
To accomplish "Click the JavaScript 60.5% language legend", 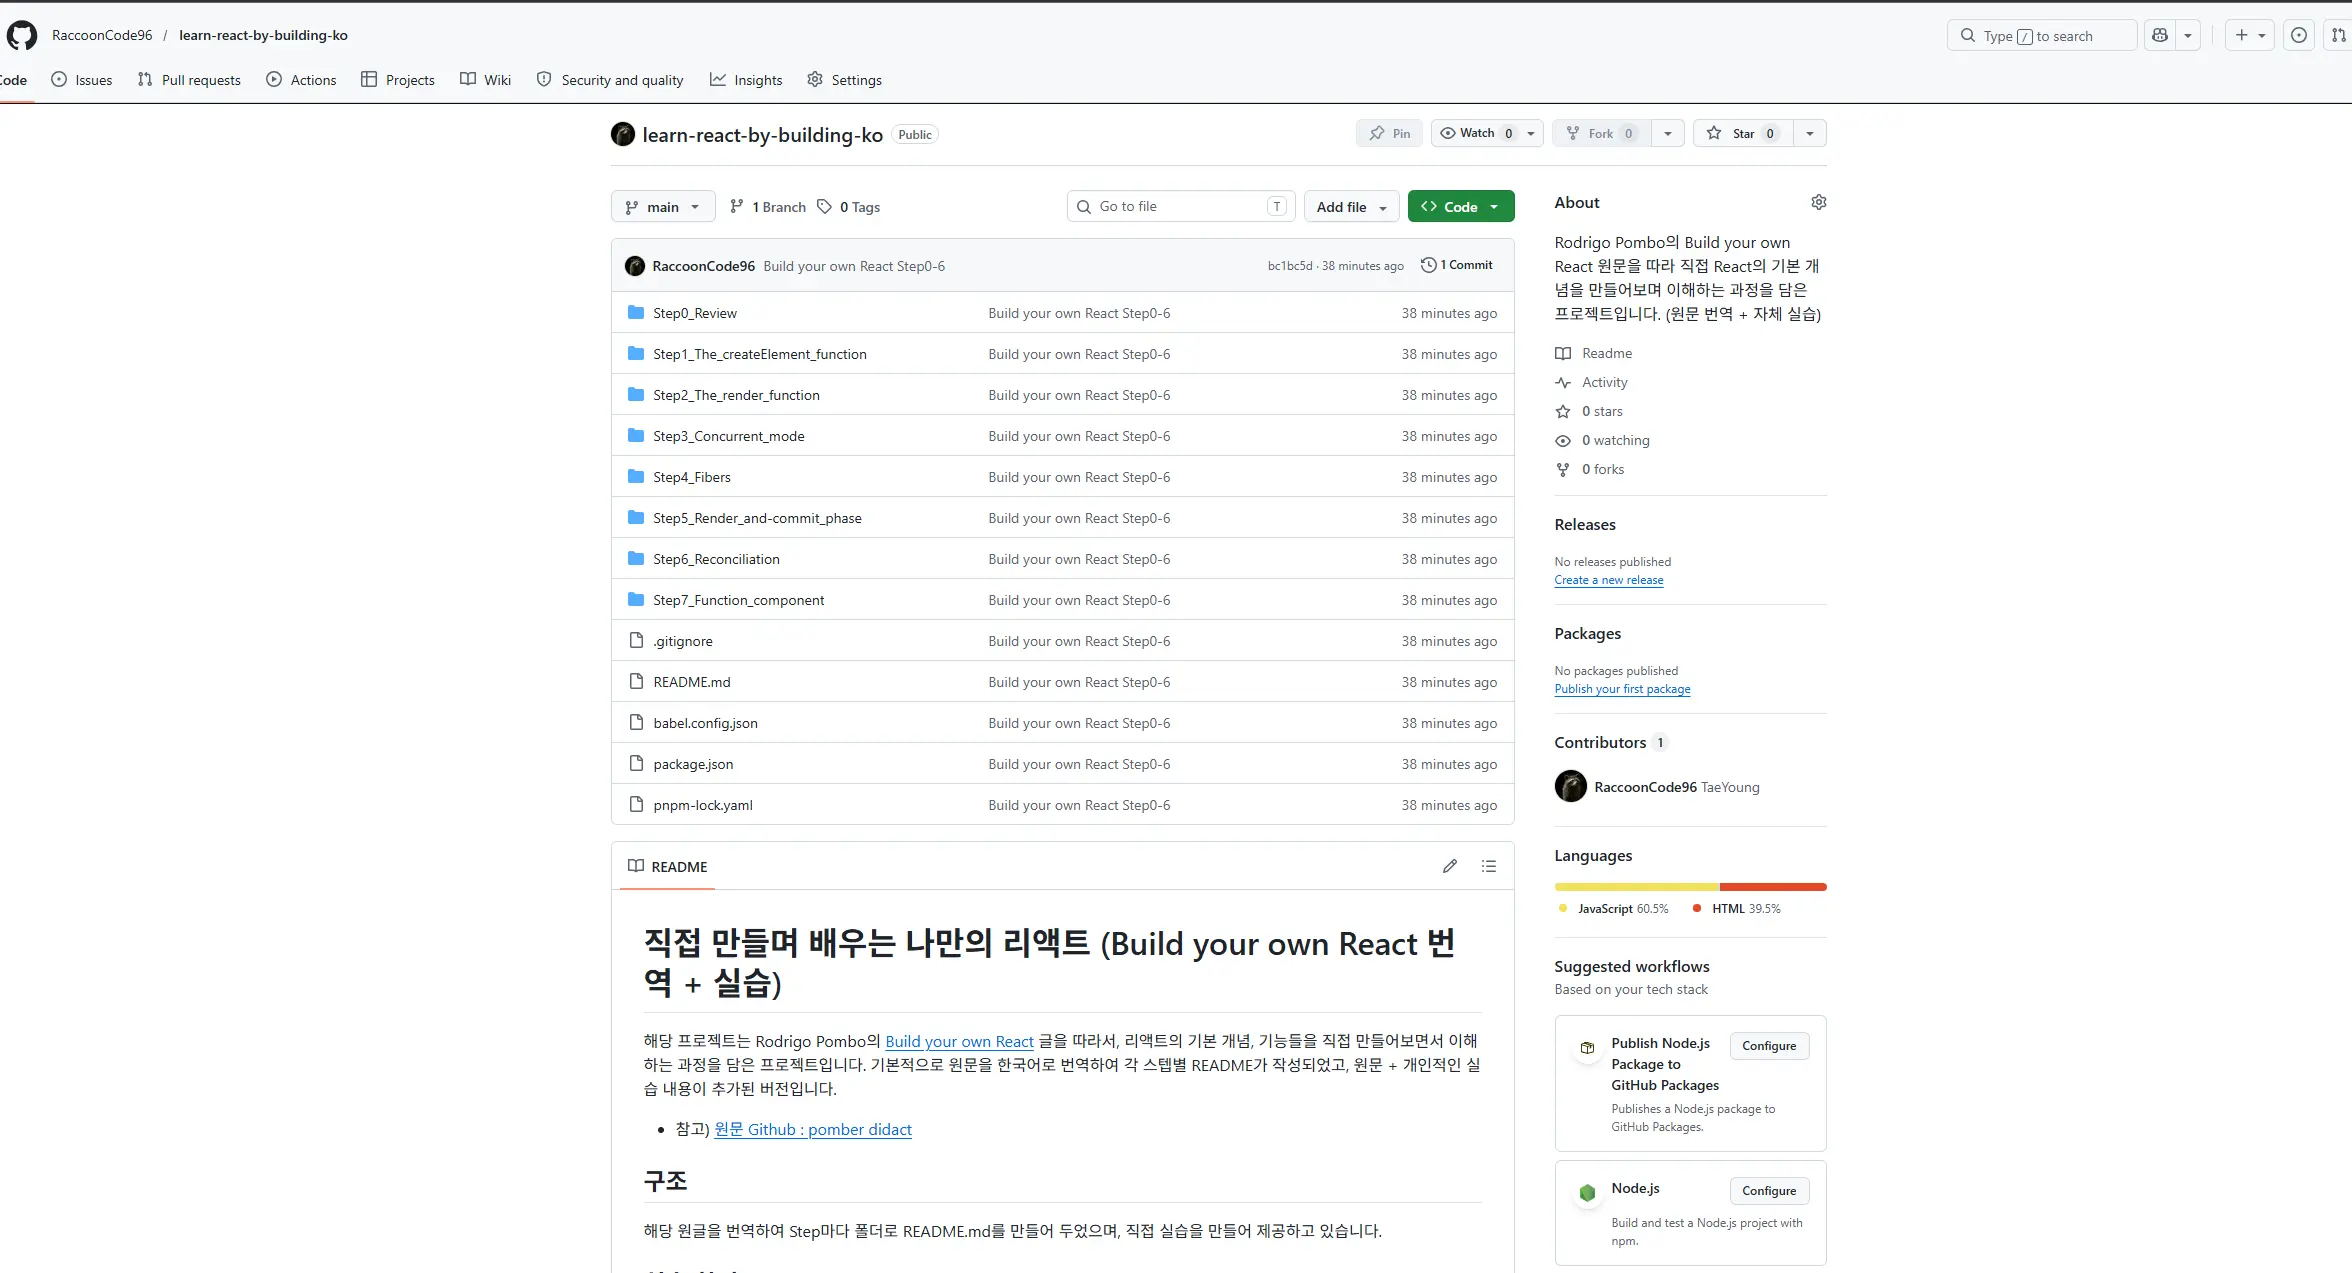I will point(1614,909).
